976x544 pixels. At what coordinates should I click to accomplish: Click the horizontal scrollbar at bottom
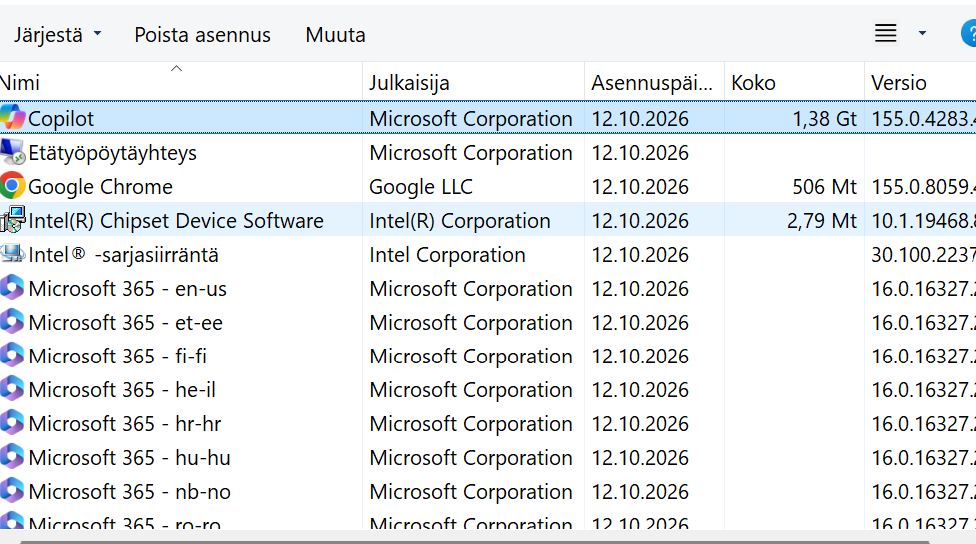point(474,542)
